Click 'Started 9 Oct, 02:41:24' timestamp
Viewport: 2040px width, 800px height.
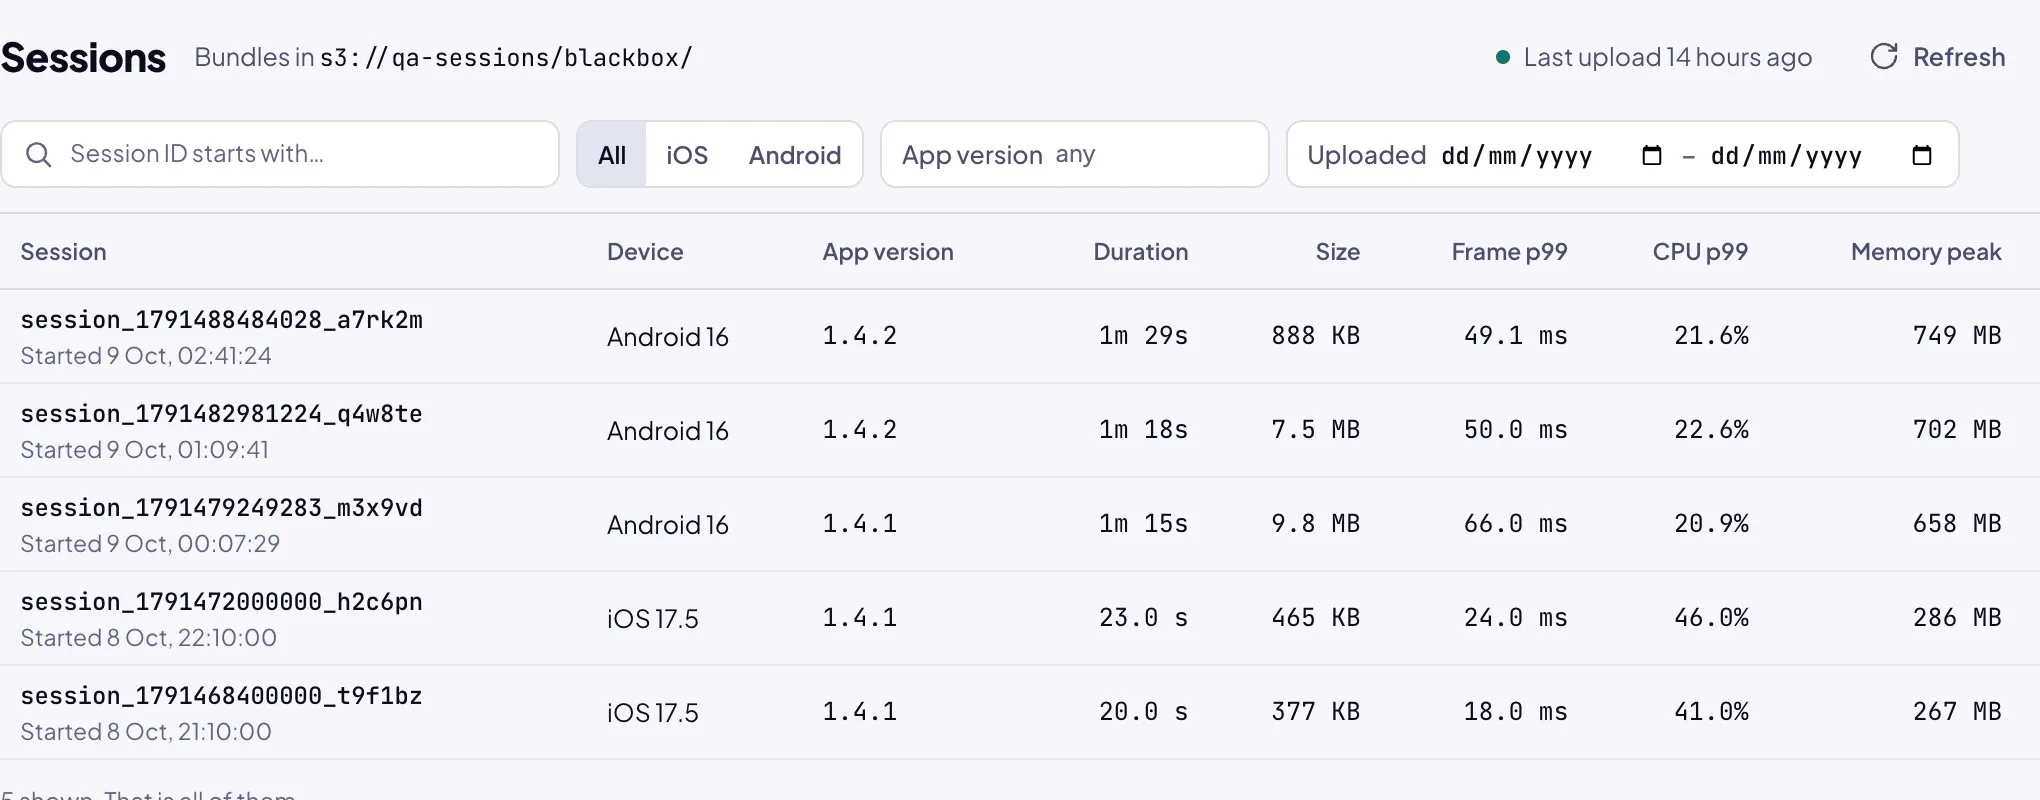[x=146, y=356]
